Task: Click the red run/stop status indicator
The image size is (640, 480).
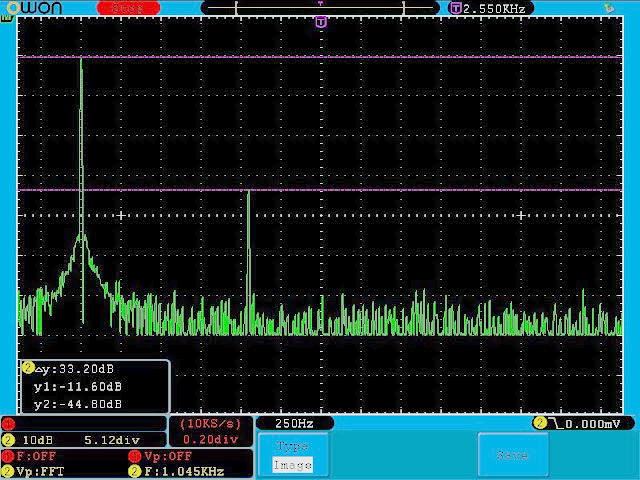Action: click(x=127, y=8)
